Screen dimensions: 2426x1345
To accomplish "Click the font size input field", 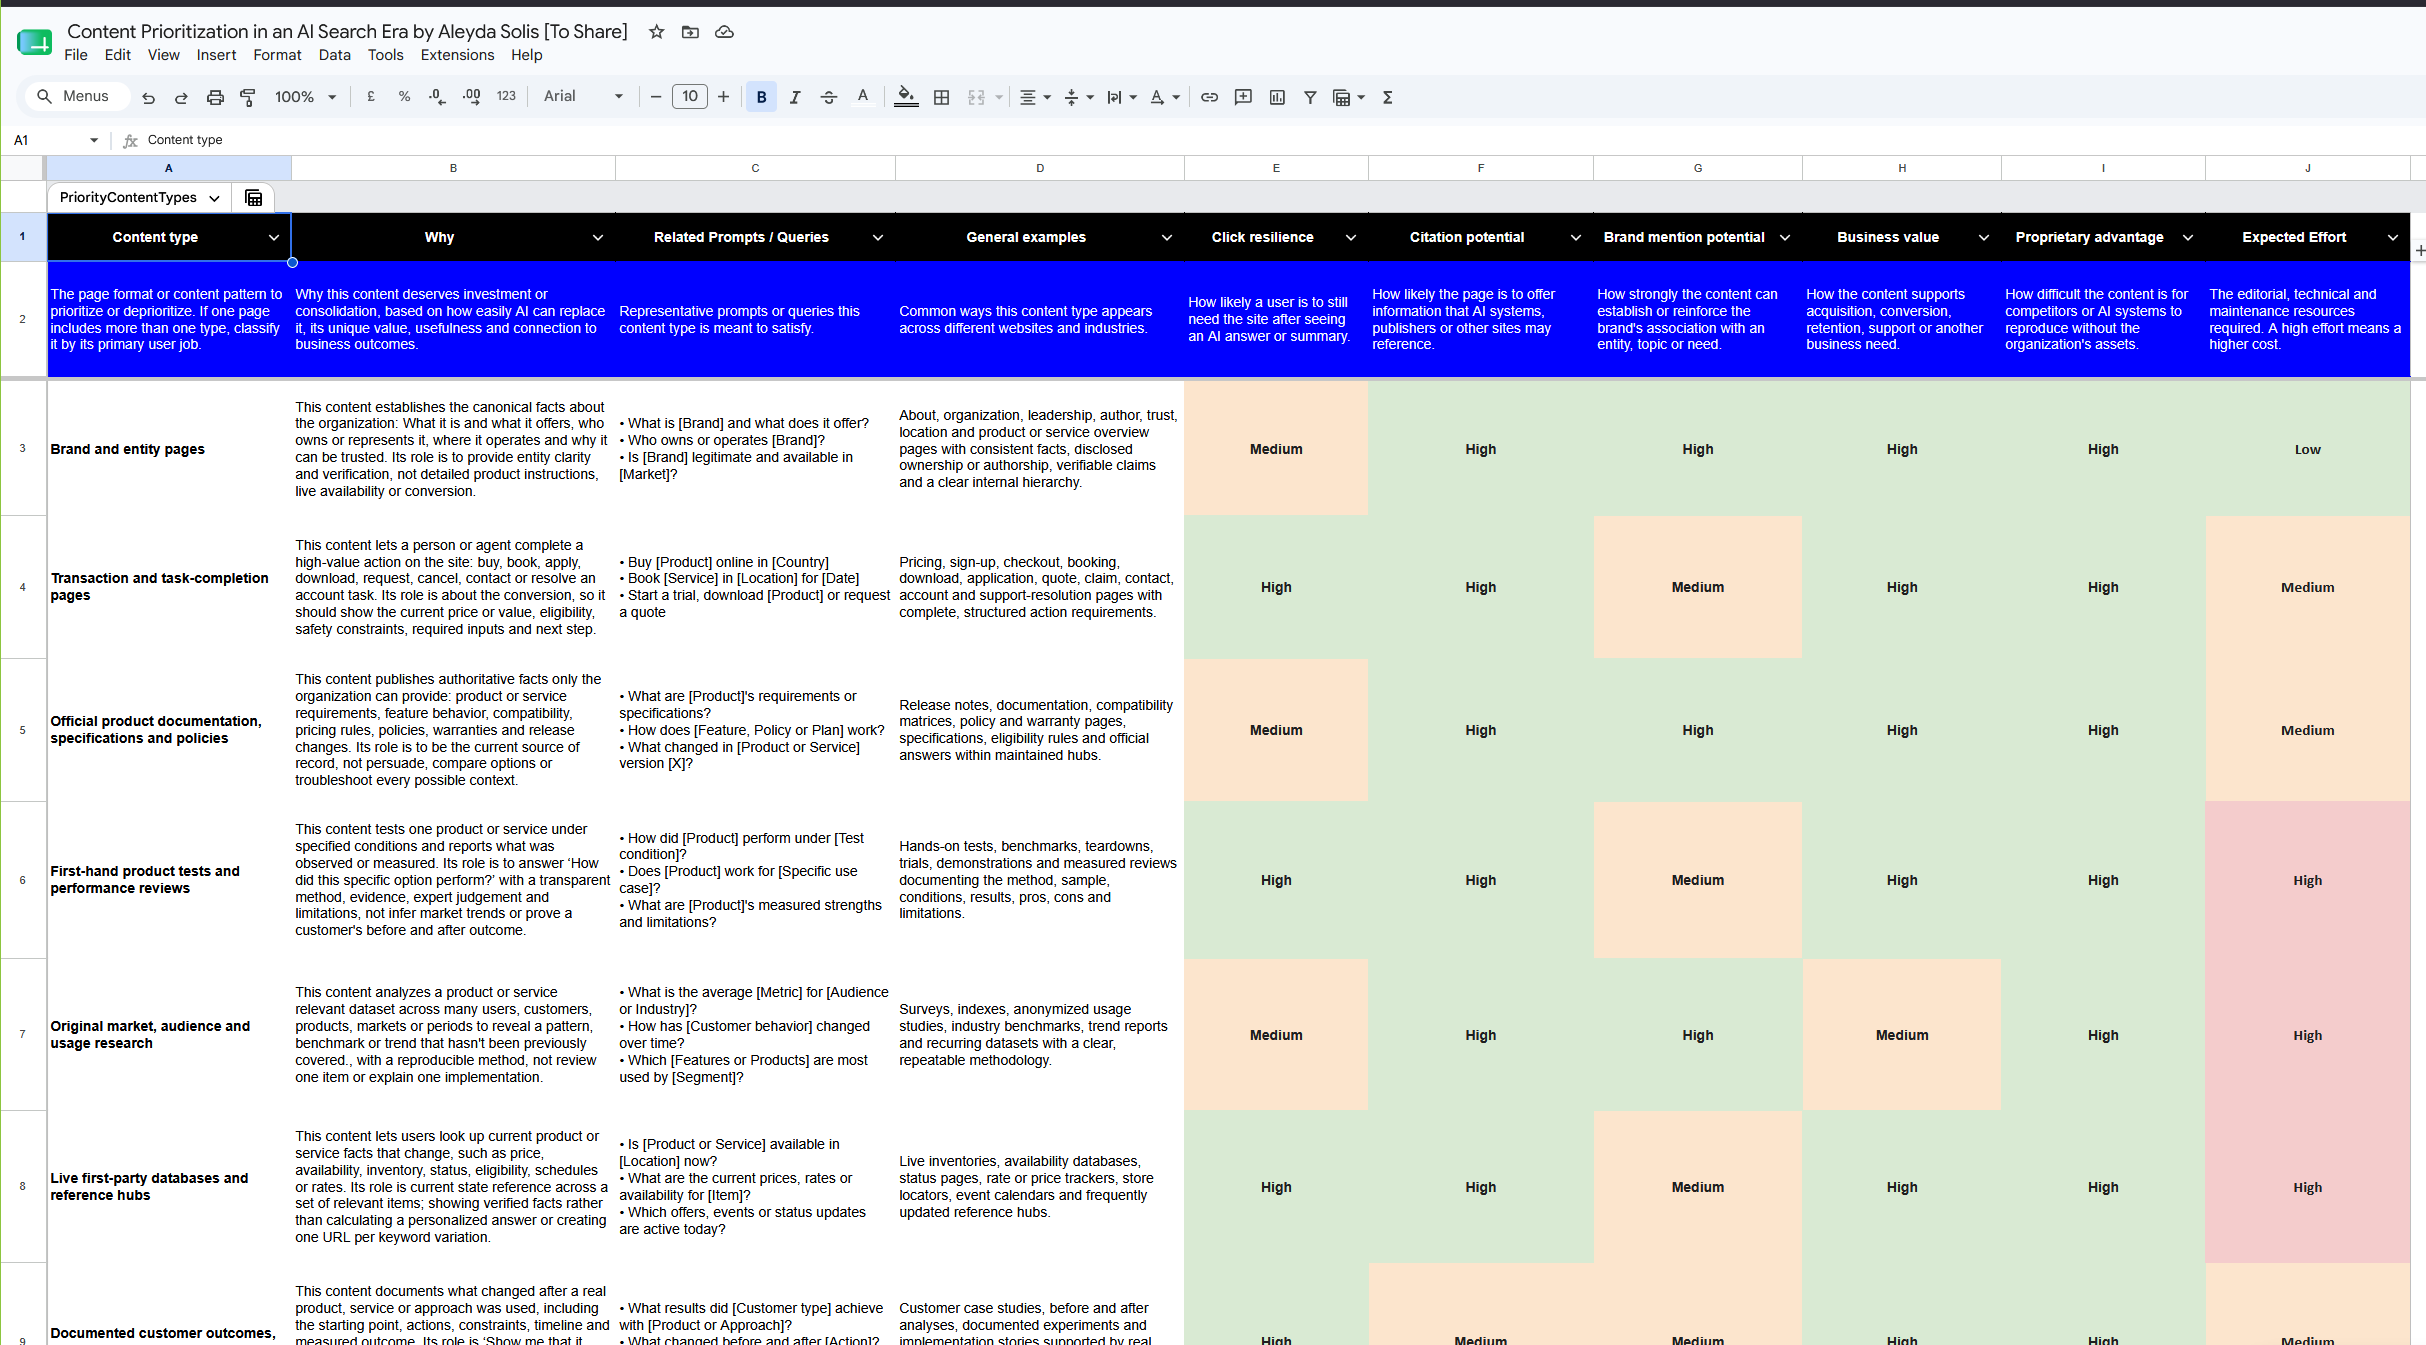I will point(689,97).
